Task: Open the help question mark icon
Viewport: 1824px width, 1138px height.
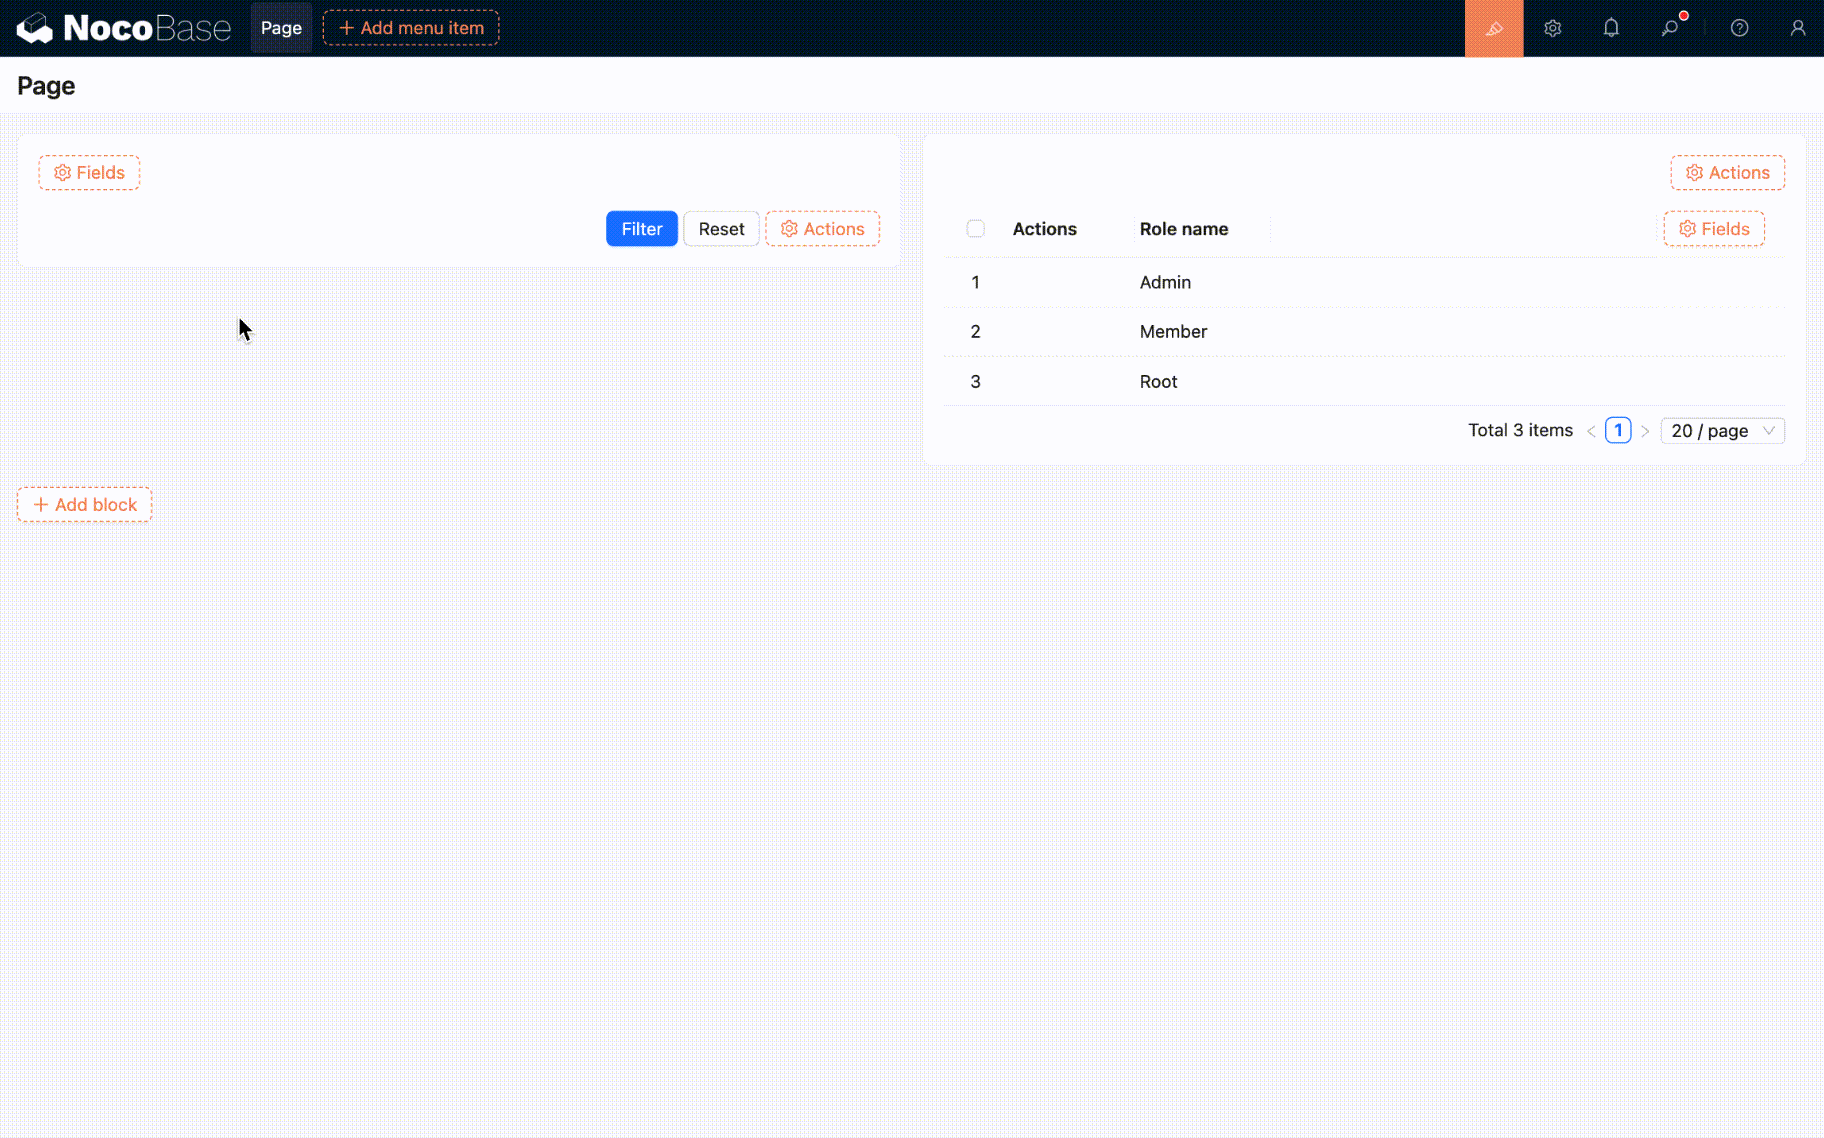Action: click(x=1739, y=28)
